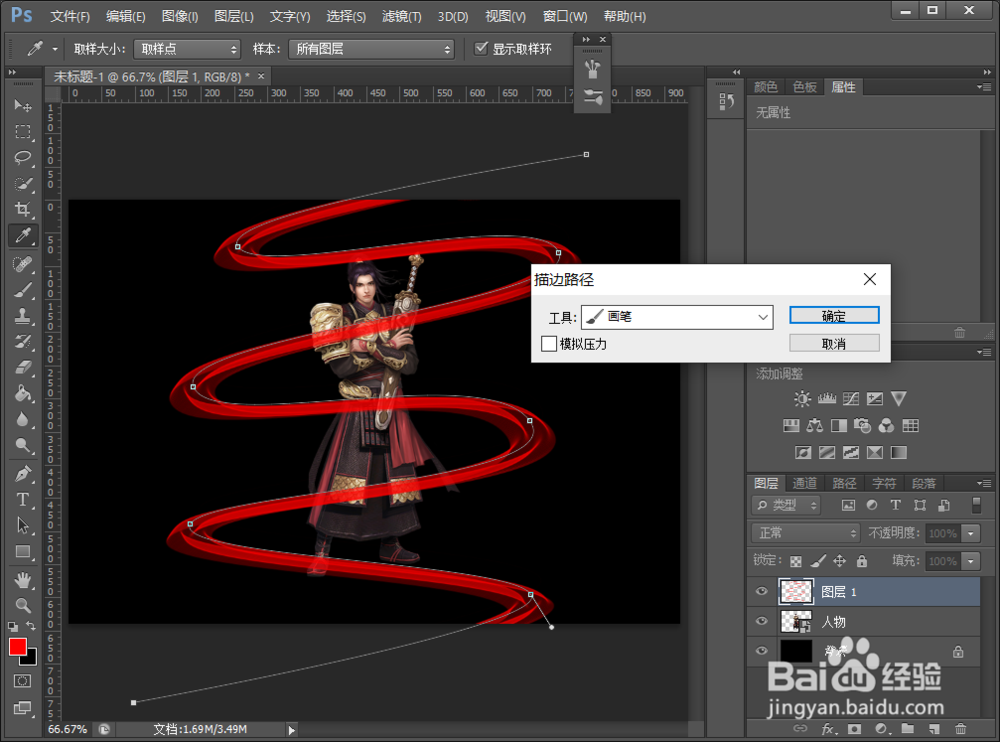The height and width of the screenshot is (742, 1000).
Task: Toggle Show Sampling Ring (显示取样环) checkbox
Action: click(x=481, y=48)
